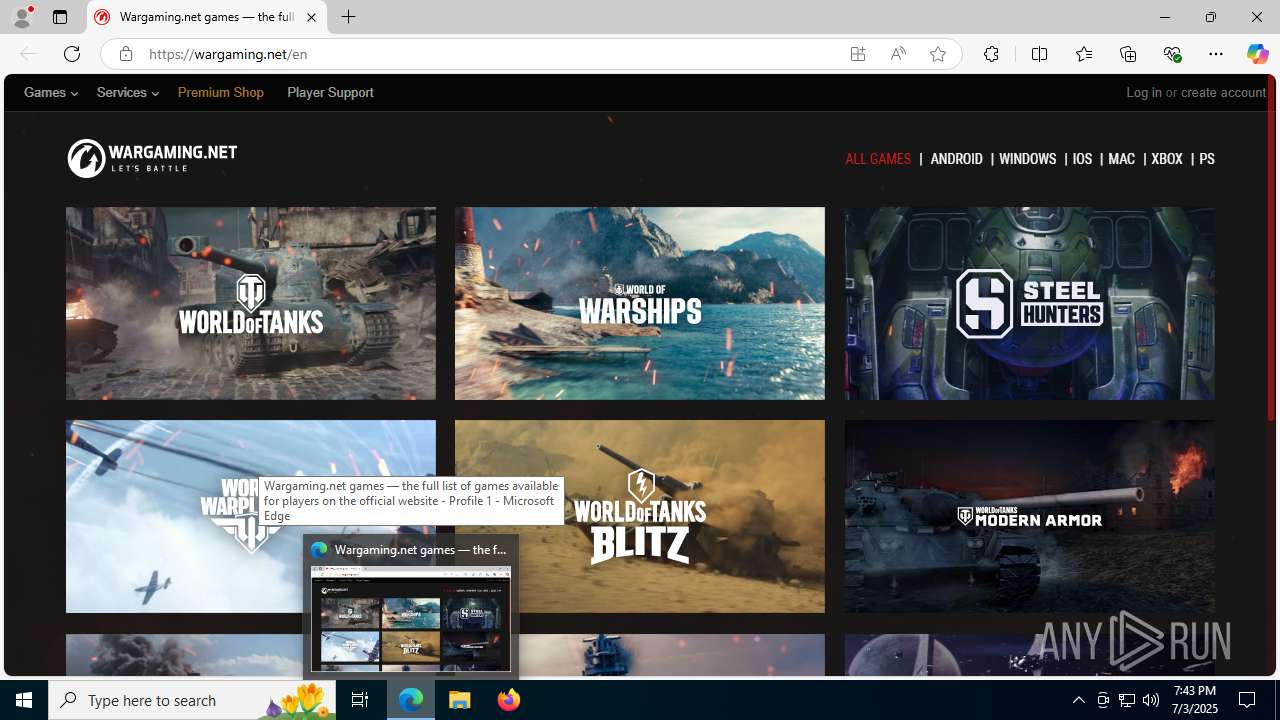This screenshot has width=1280, height=720.
Task: Open the Favorites list icon
Action: tap(1084, 54)
